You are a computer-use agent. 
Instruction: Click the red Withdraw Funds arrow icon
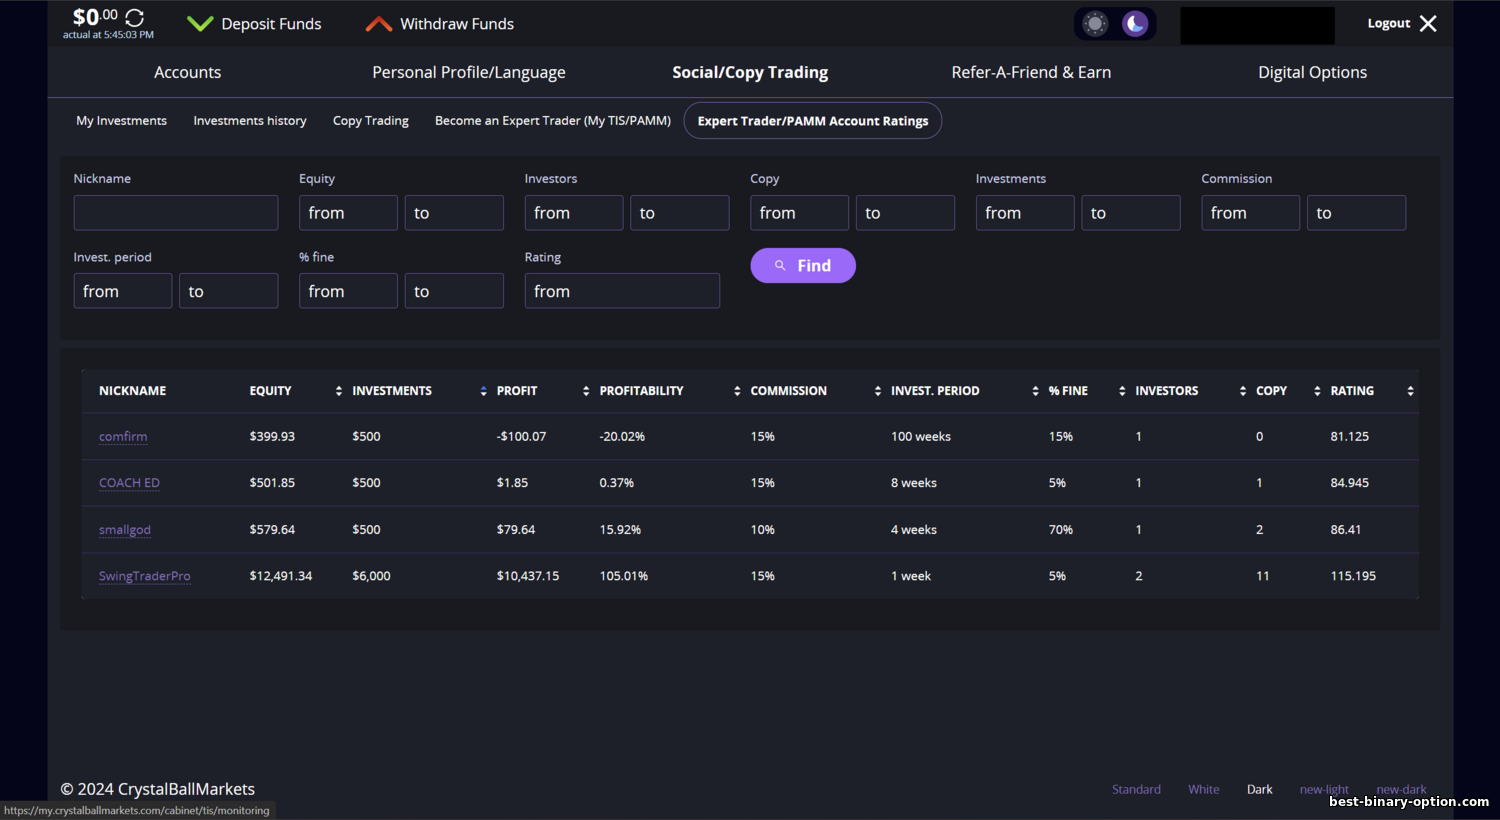pos(379,24)
